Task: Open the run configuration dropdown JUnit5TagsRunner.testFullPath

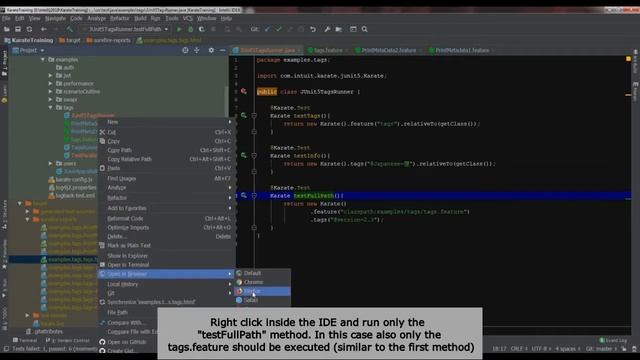Action: (x=125, y=29)
